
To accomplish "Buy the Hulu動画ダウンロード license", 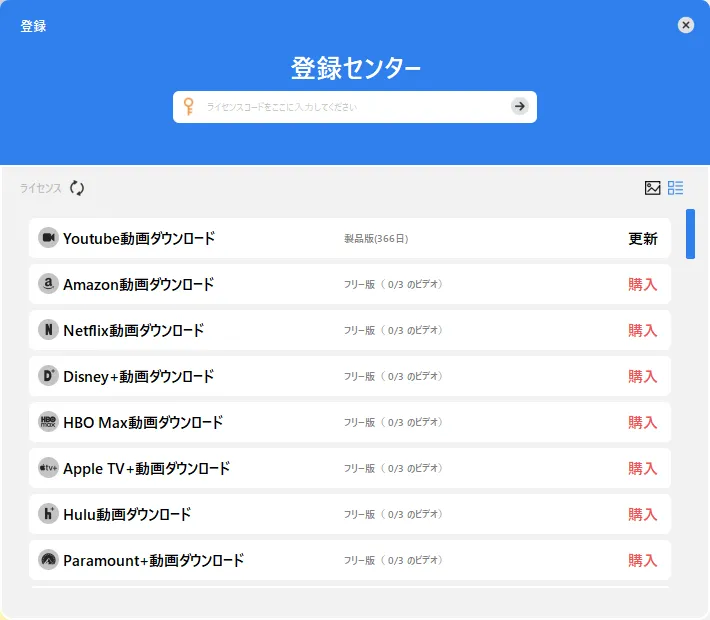I will pyautogui.click(x=642, y=514).
